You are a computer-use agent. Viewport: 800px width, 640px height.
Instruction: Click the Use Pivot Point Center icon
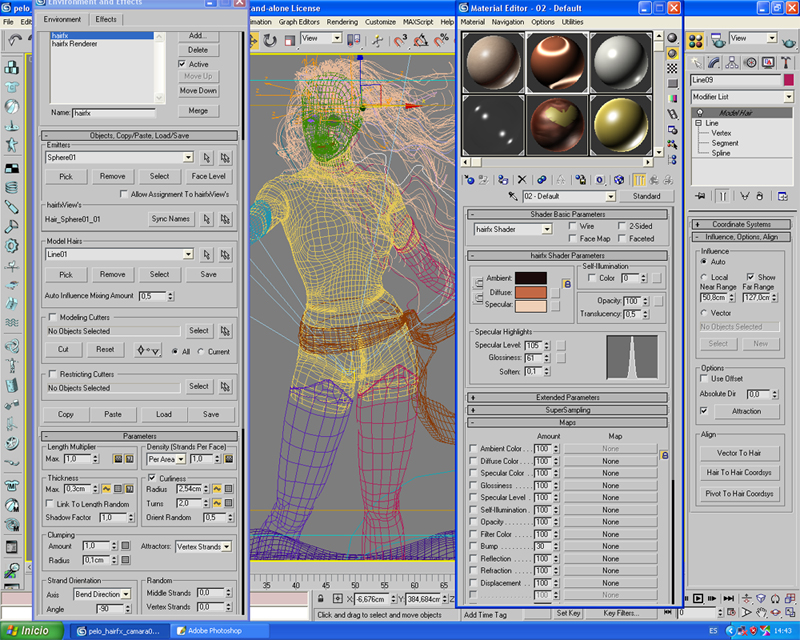pyautogui.click(x=354, y=40)
